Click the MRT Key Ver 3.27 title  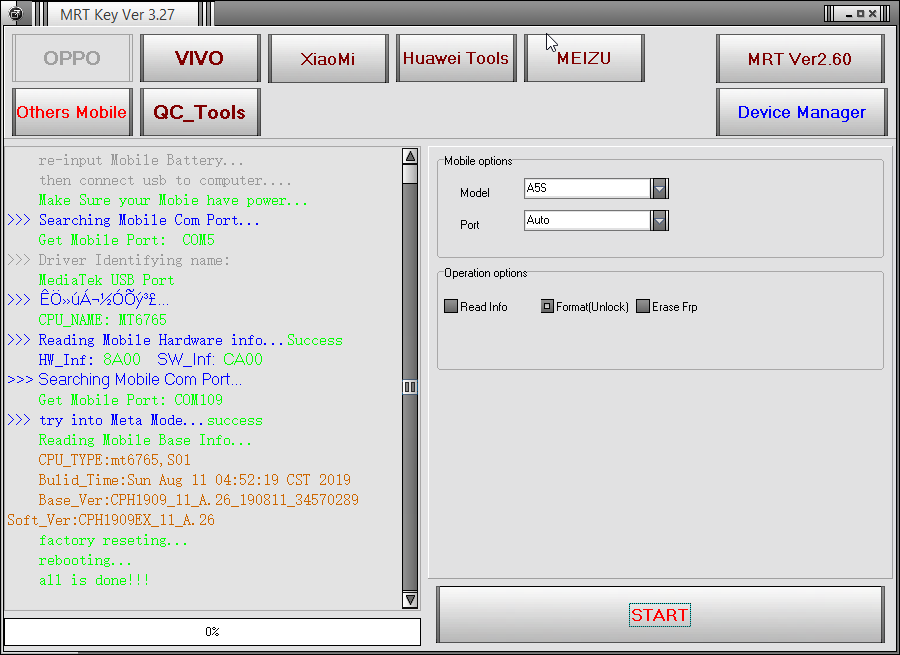(x=118, y=14)
